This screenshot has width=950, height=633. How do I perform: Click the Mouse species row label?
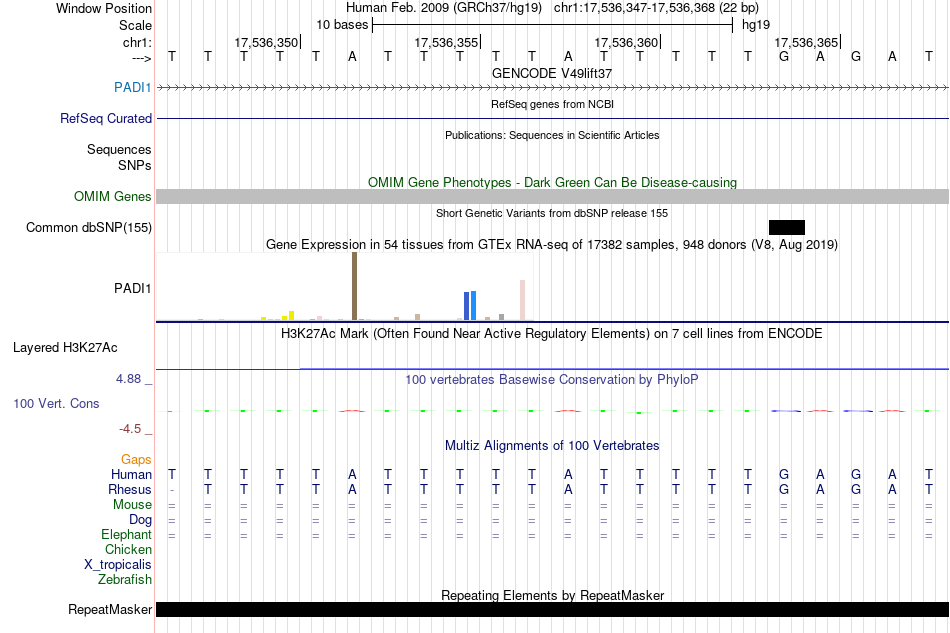[132, 504]
